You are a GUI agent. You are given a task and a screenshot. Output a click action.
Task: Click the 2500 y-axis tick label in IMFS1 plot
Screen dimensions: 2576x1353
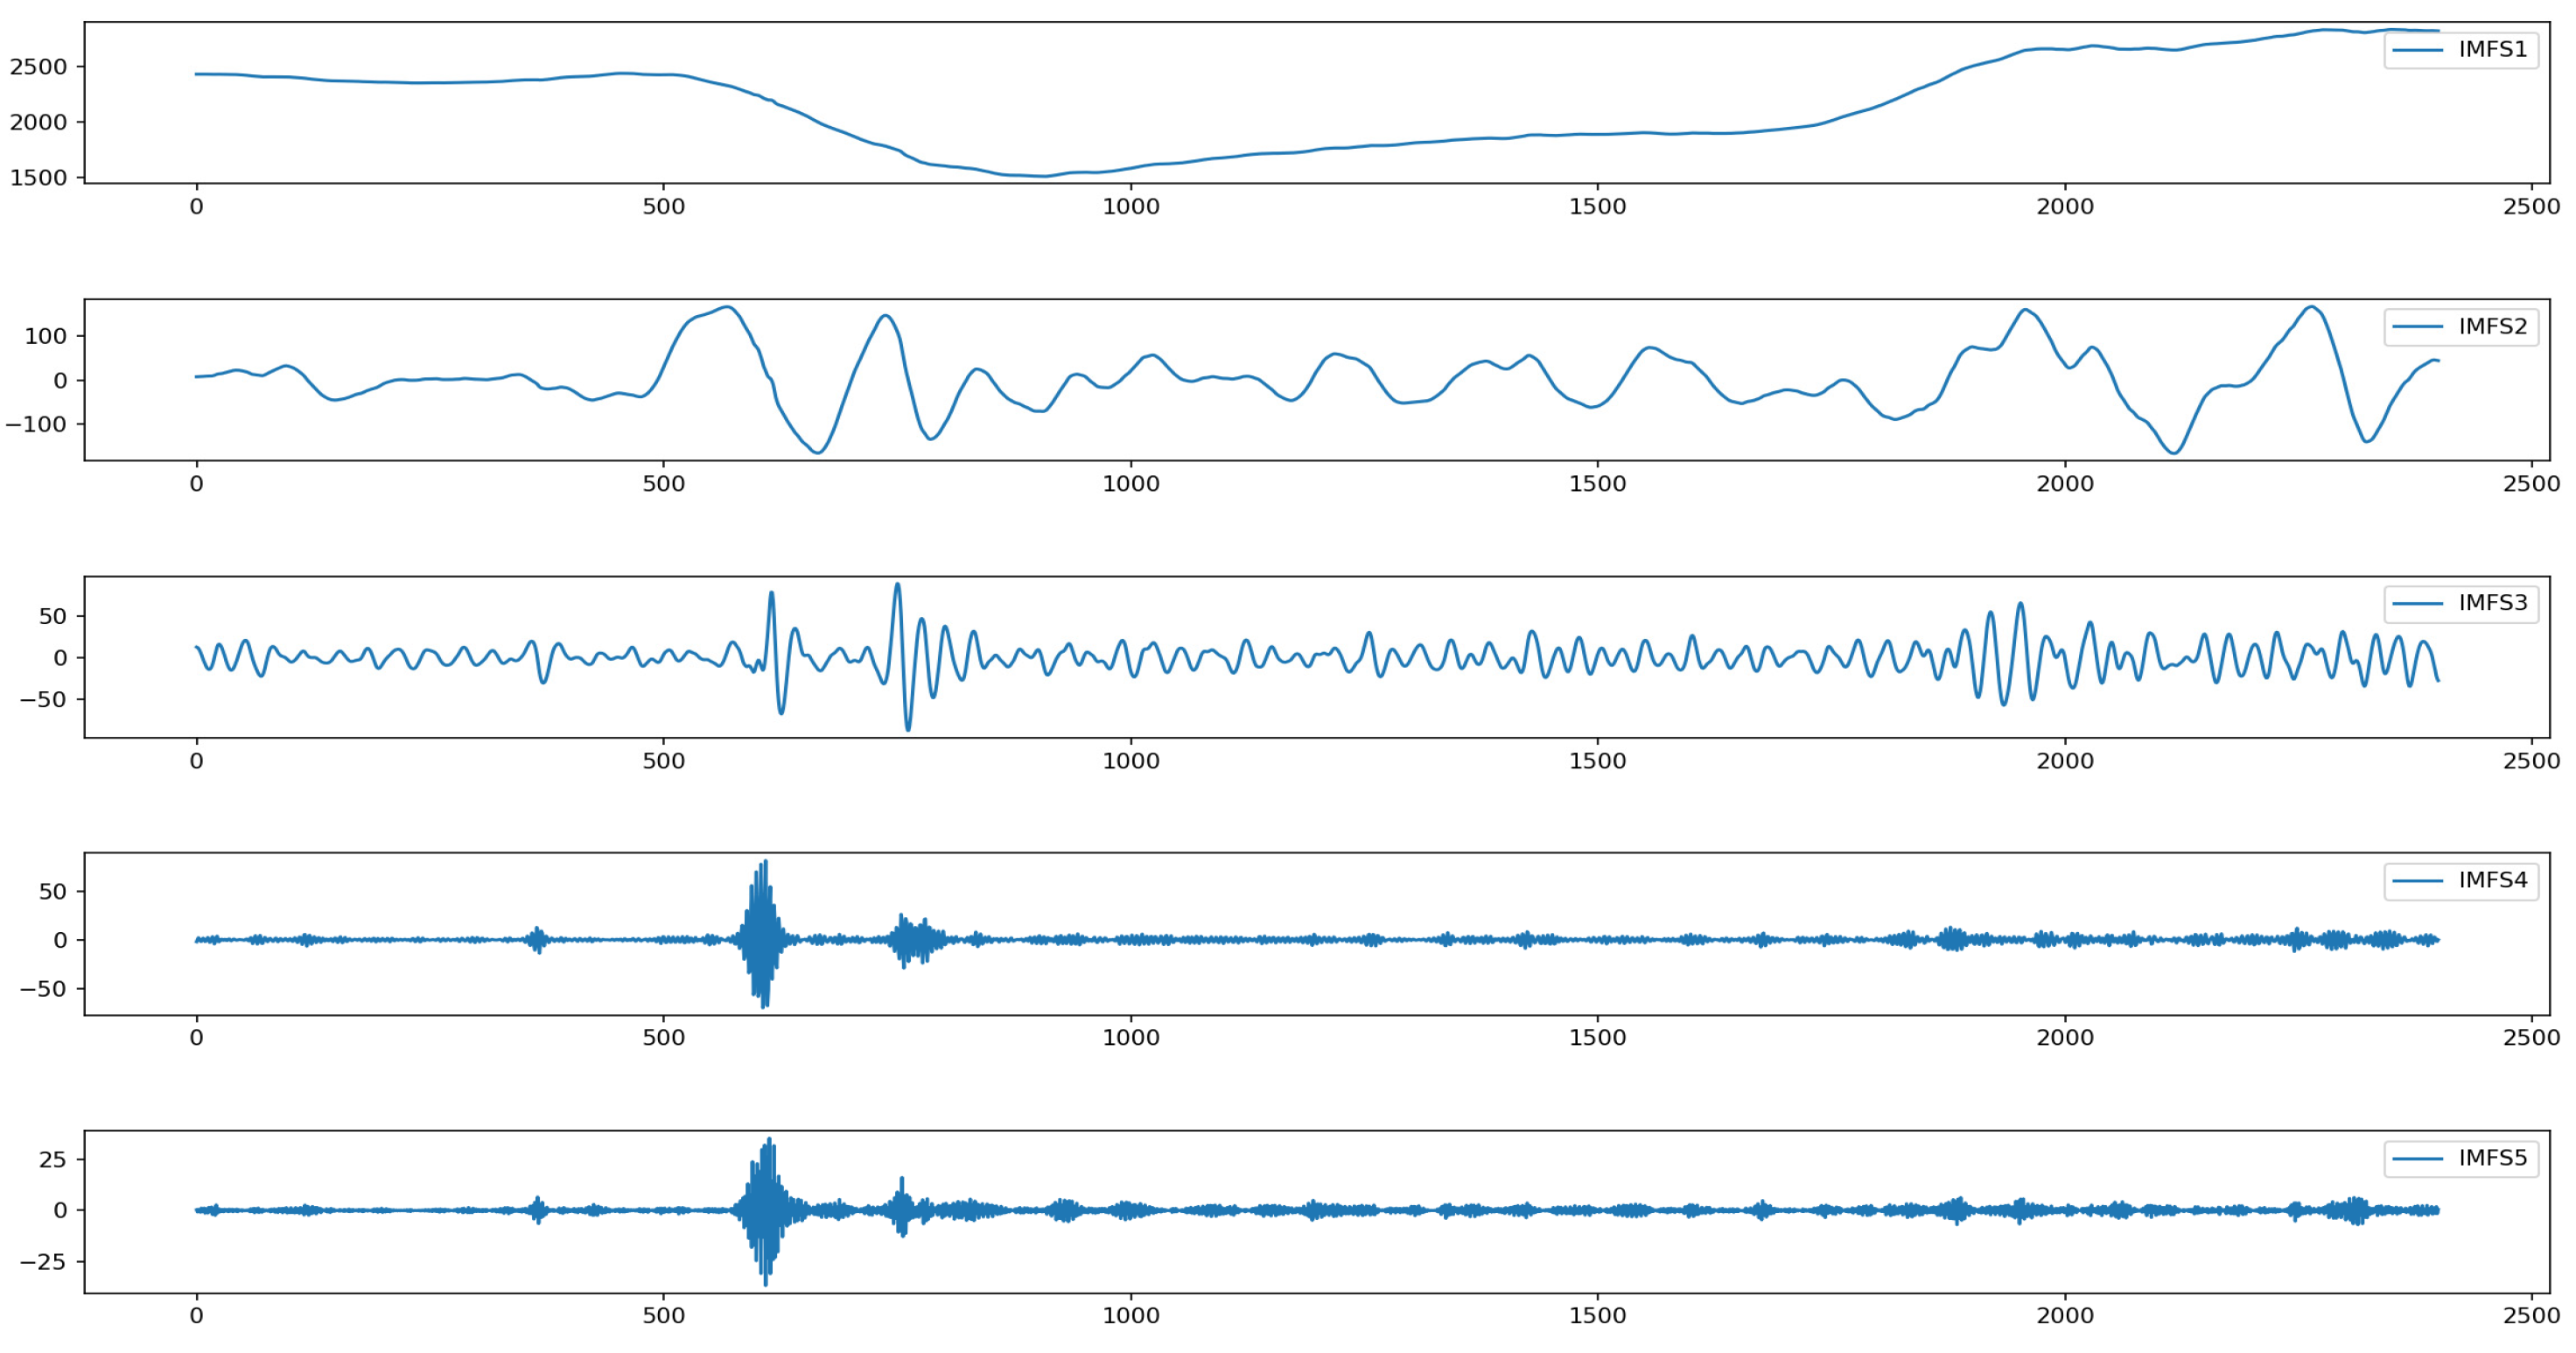click(x=38, y=67)
